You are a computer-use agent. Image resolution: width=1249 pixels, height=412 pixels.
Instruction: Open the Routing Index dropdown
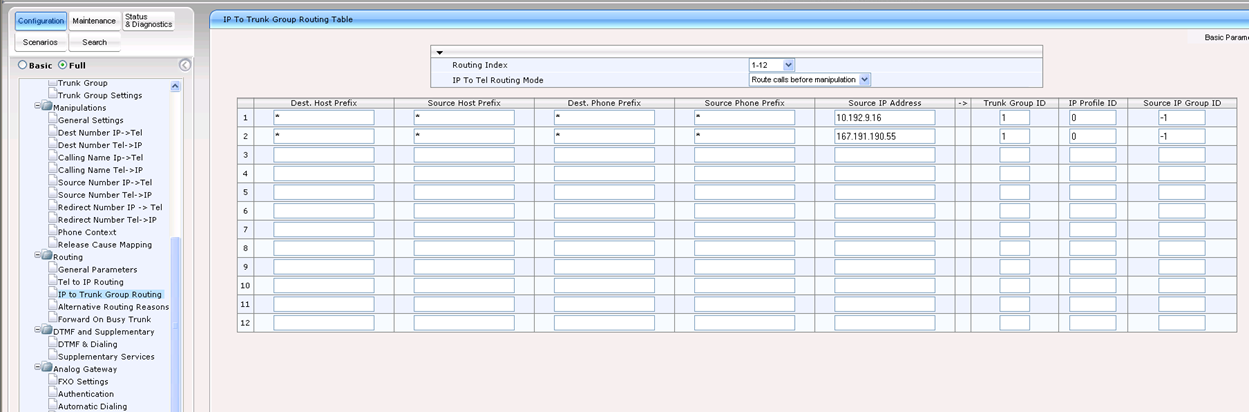[771, 64]
